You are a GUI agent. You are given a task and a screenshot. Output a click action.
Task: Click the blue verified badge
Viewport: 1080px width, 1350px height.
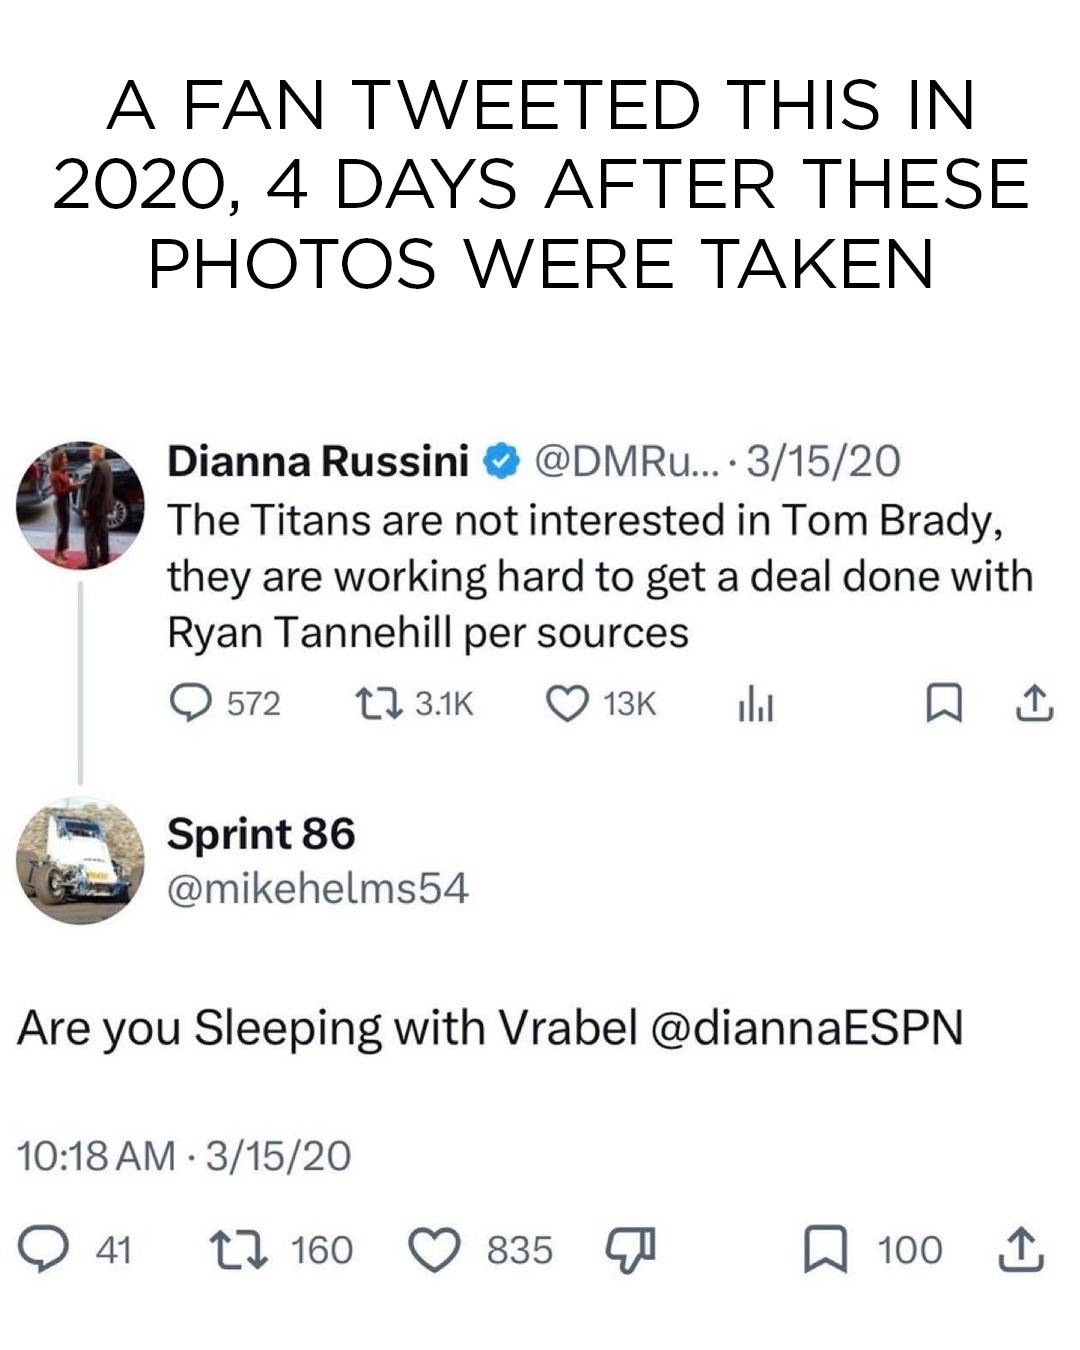pos(501,462)
